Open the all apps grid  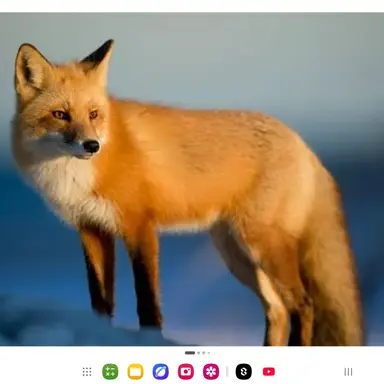click(x=87, y=372)
